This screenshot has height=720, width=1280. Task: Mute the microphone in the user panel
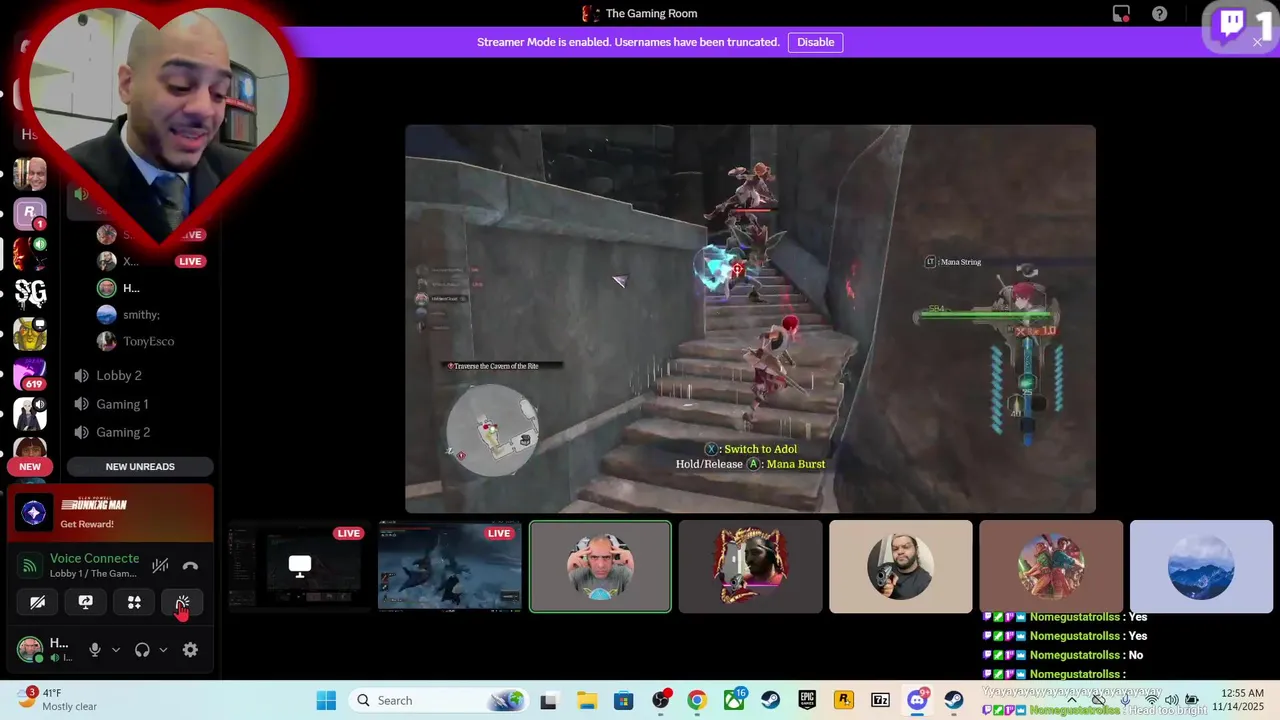(95, 650)
